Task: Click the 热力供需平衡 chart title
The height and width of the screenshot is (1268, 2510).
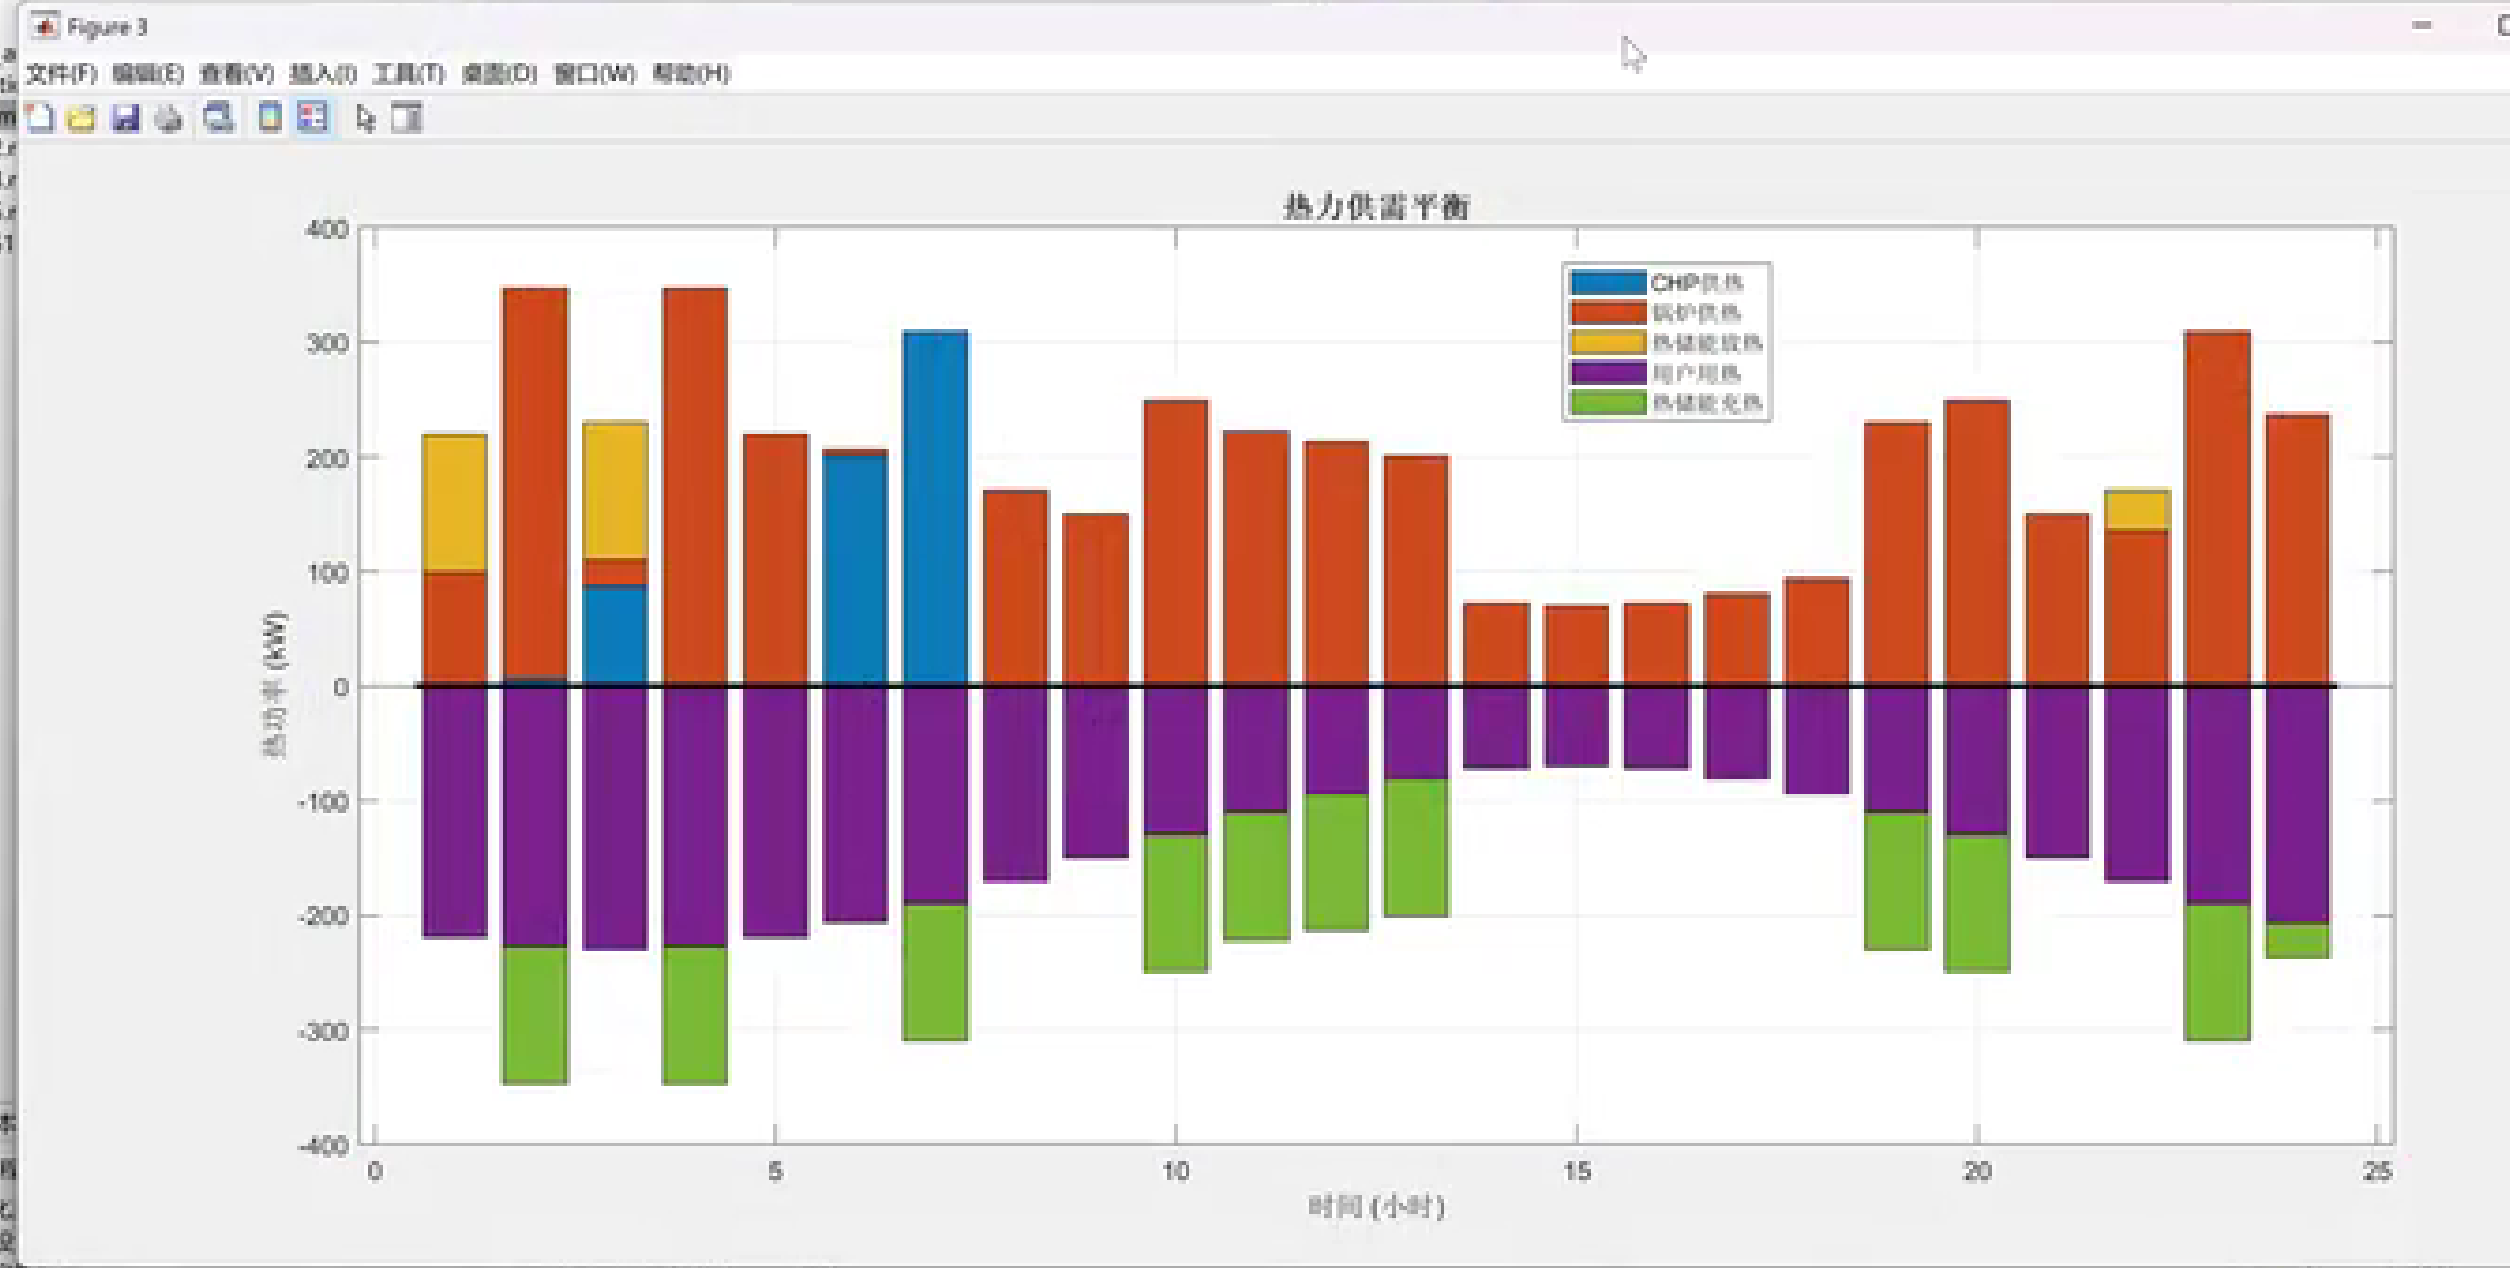Action: 1376,207
